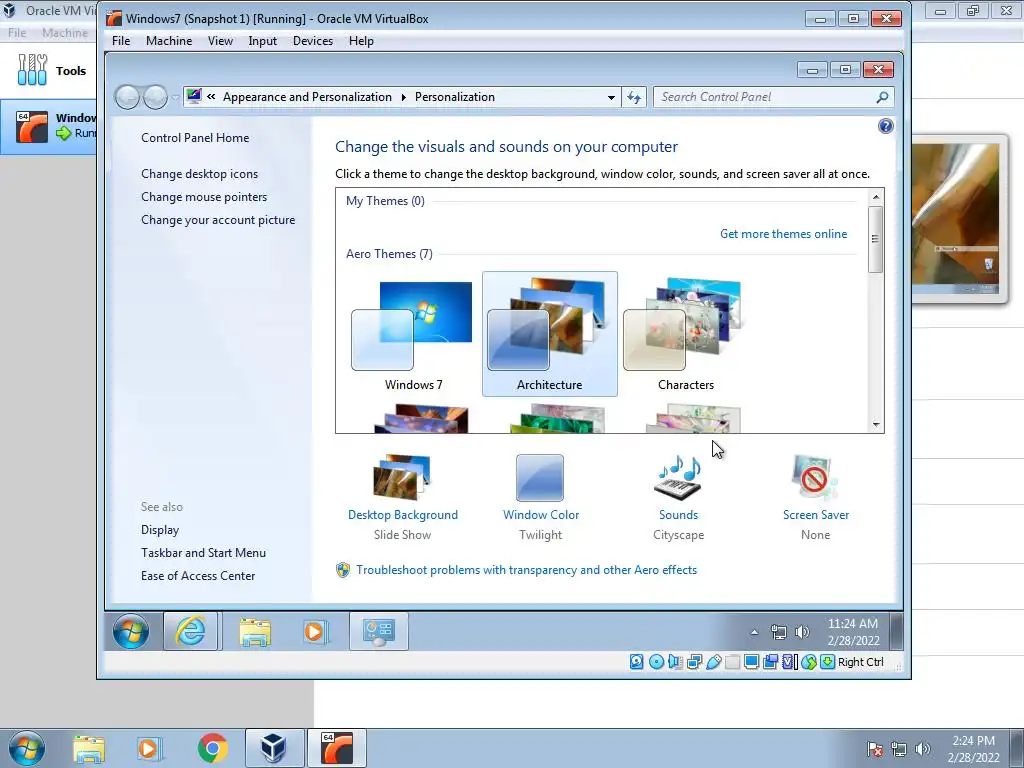Viewport: 1024px width, 768px height.
Task: Open the Machine menu of VM window
Action: pos(168,40)
